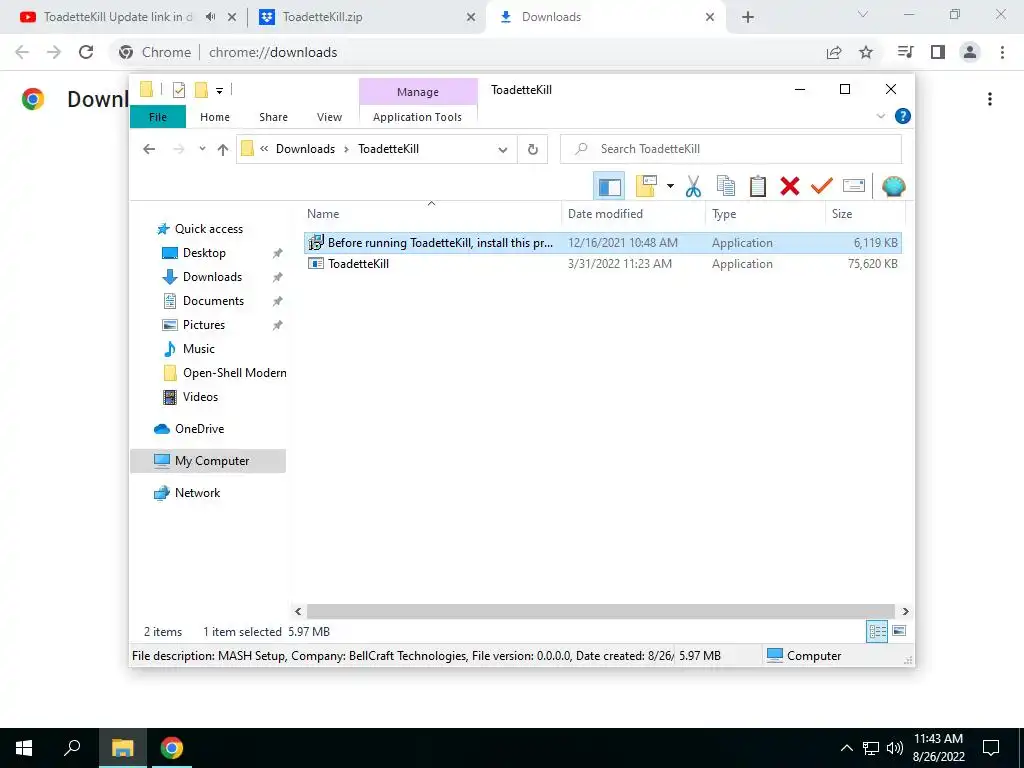Click the horizontal scrollbar in file list
Screen dimensions: 1024x768
click(x=601, y=612)
